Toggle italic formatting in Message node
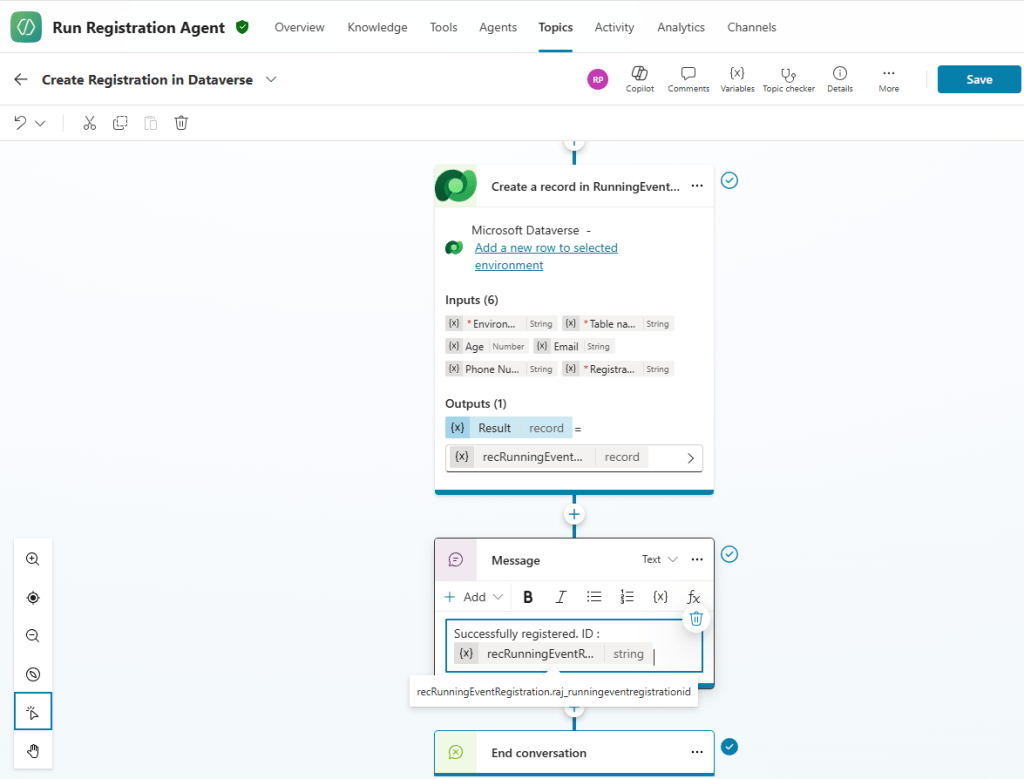 point(561,597)
